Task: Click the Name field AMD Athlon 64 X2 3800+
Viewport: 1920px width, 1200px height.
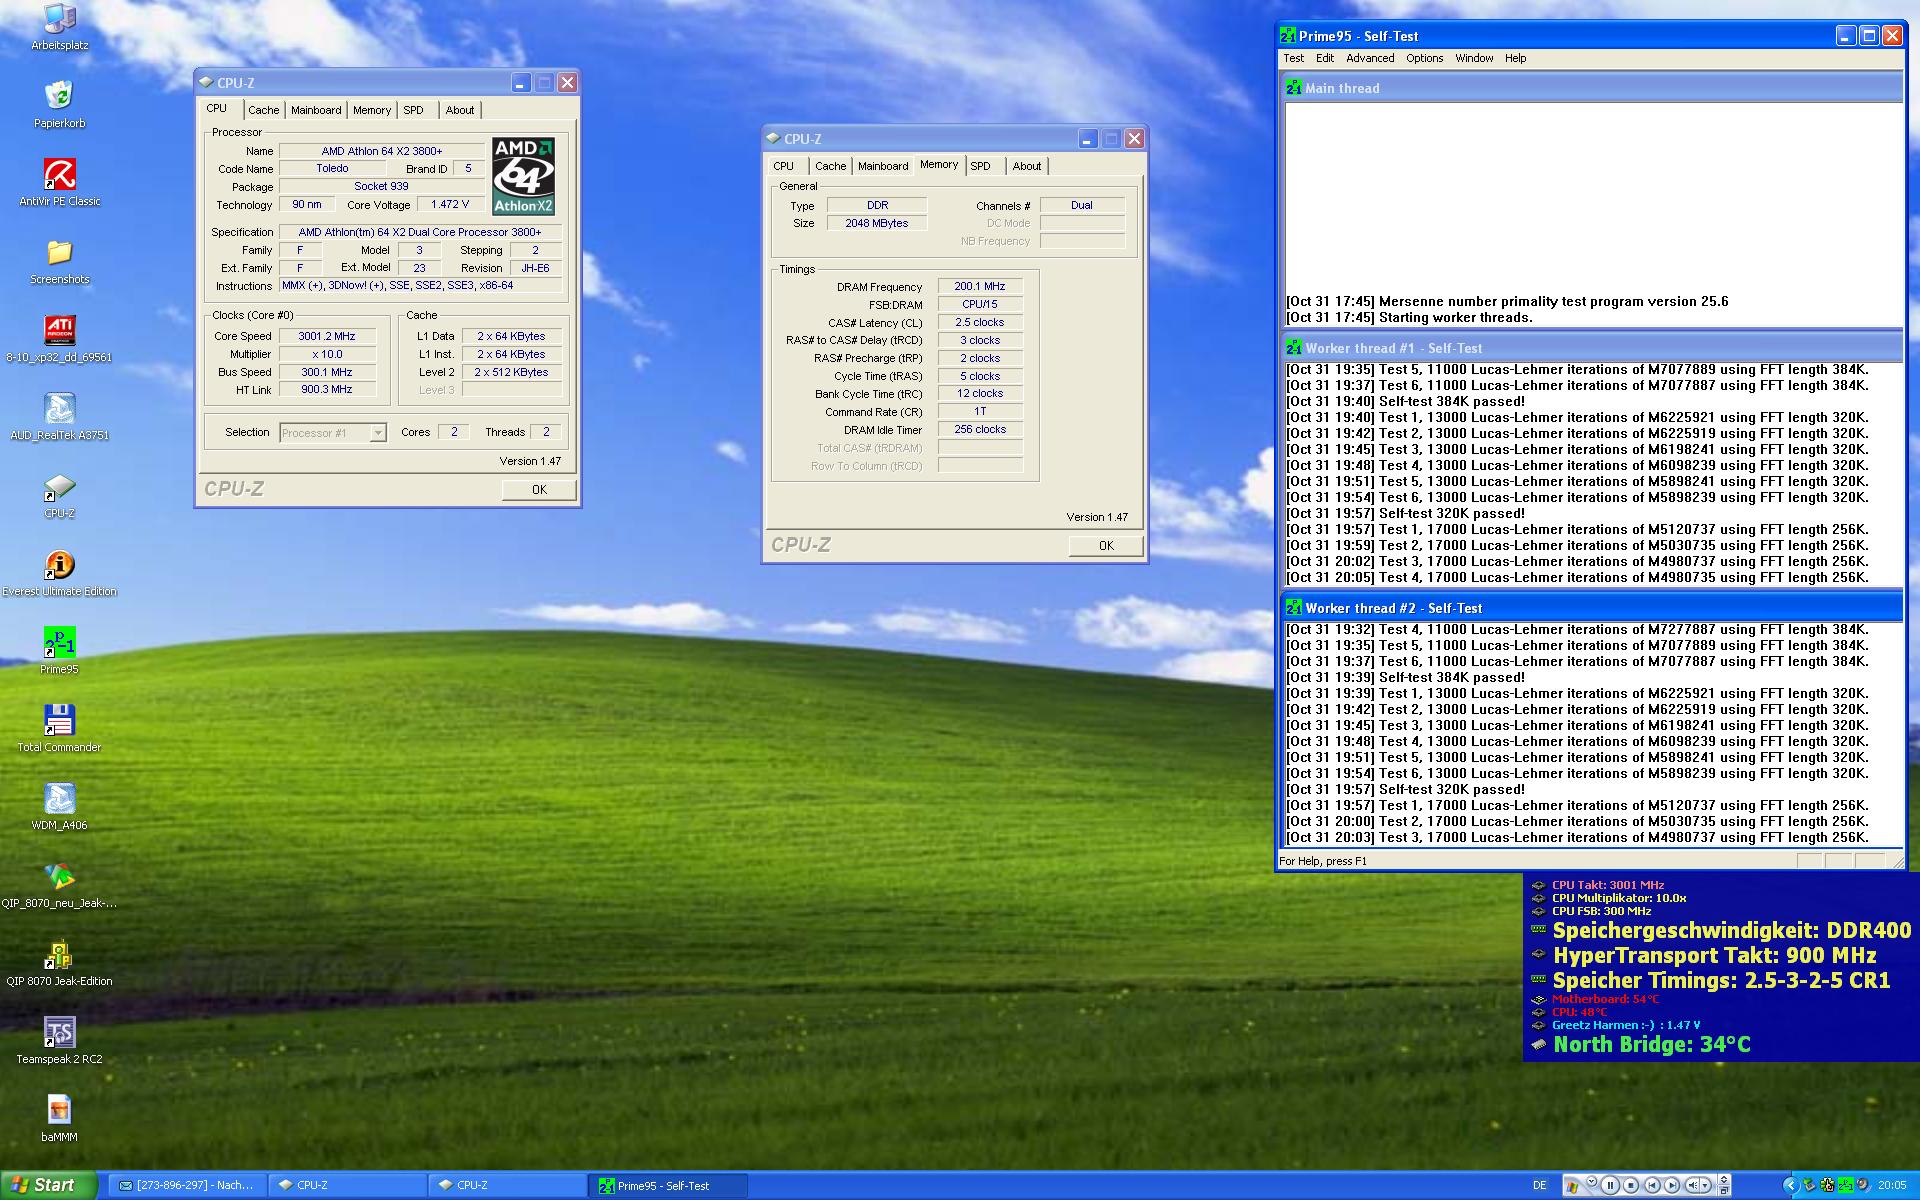Action: click(x=382, y=151)
